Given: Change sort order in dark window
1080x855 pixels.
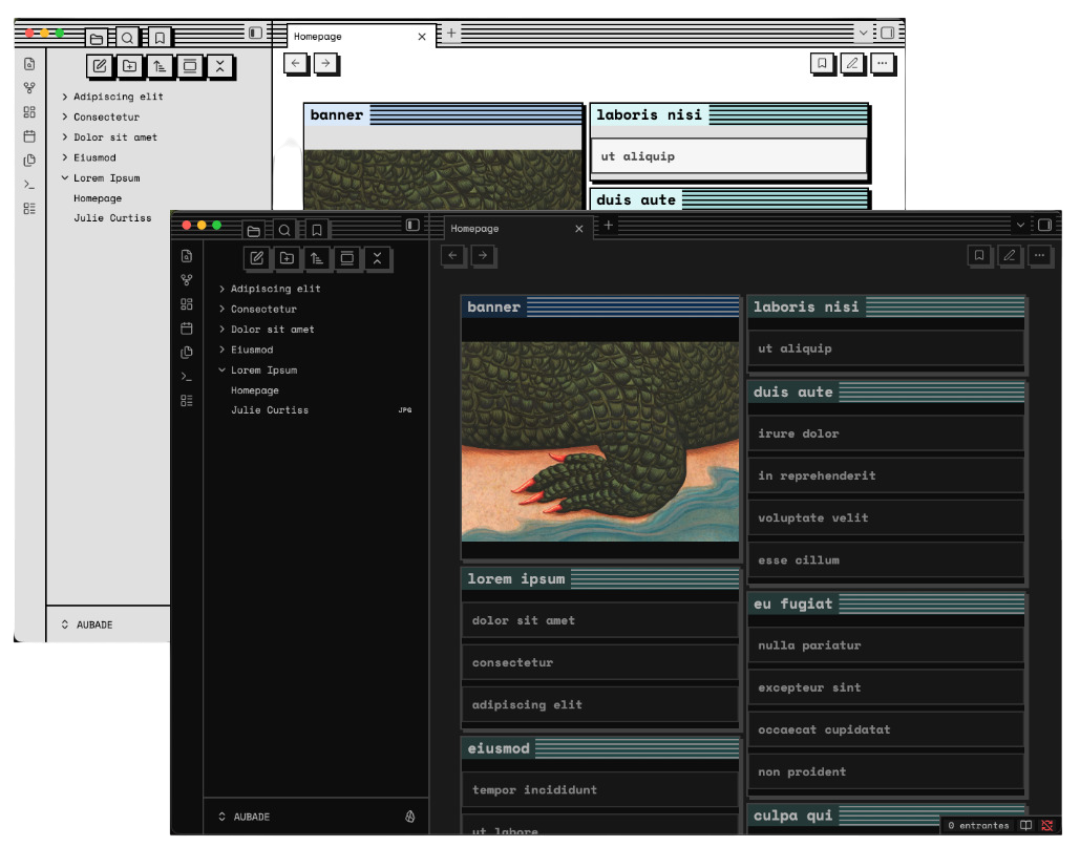Looking at the screenshot, I should coord(317,258).
